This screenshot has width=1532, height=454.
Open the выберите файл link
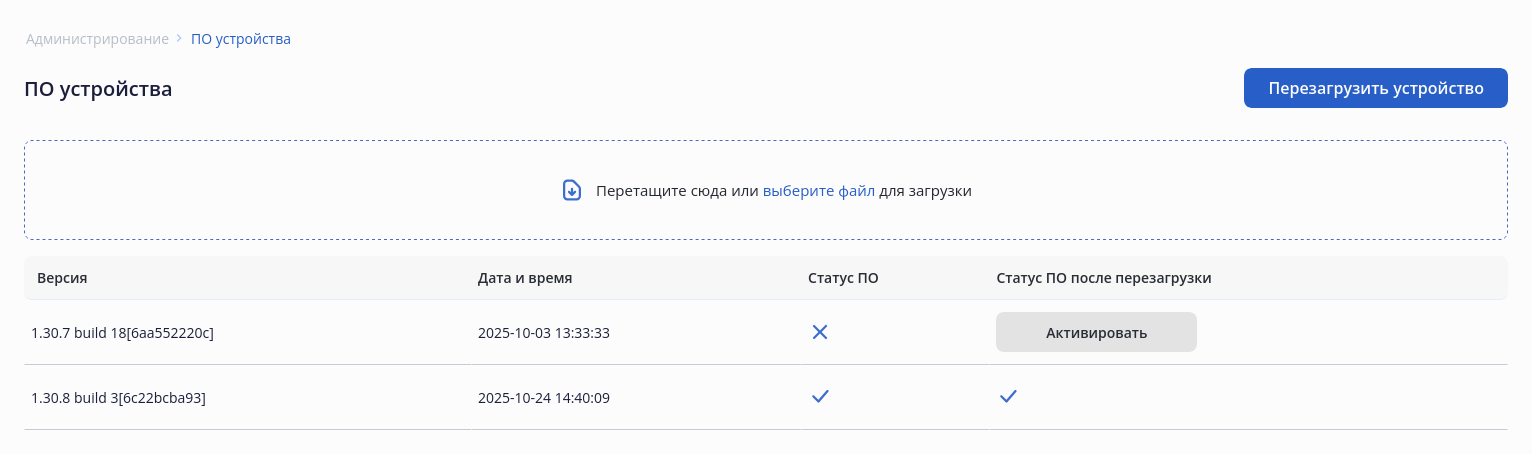(x=819, y=190)
